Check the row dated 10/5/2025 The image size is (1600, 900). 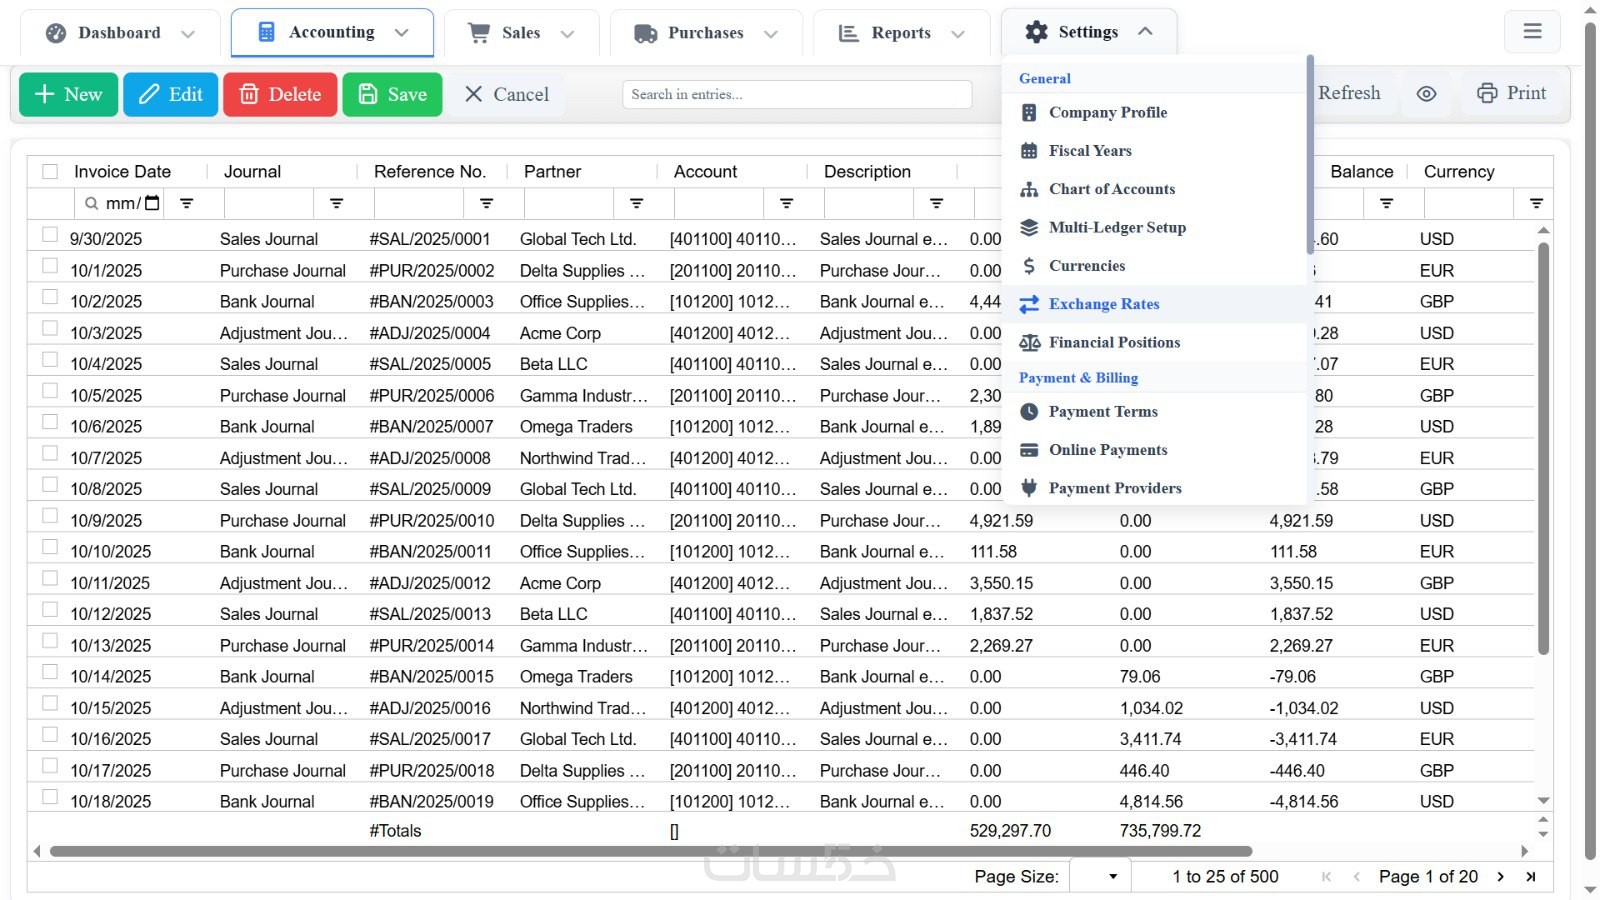point(50,391)
